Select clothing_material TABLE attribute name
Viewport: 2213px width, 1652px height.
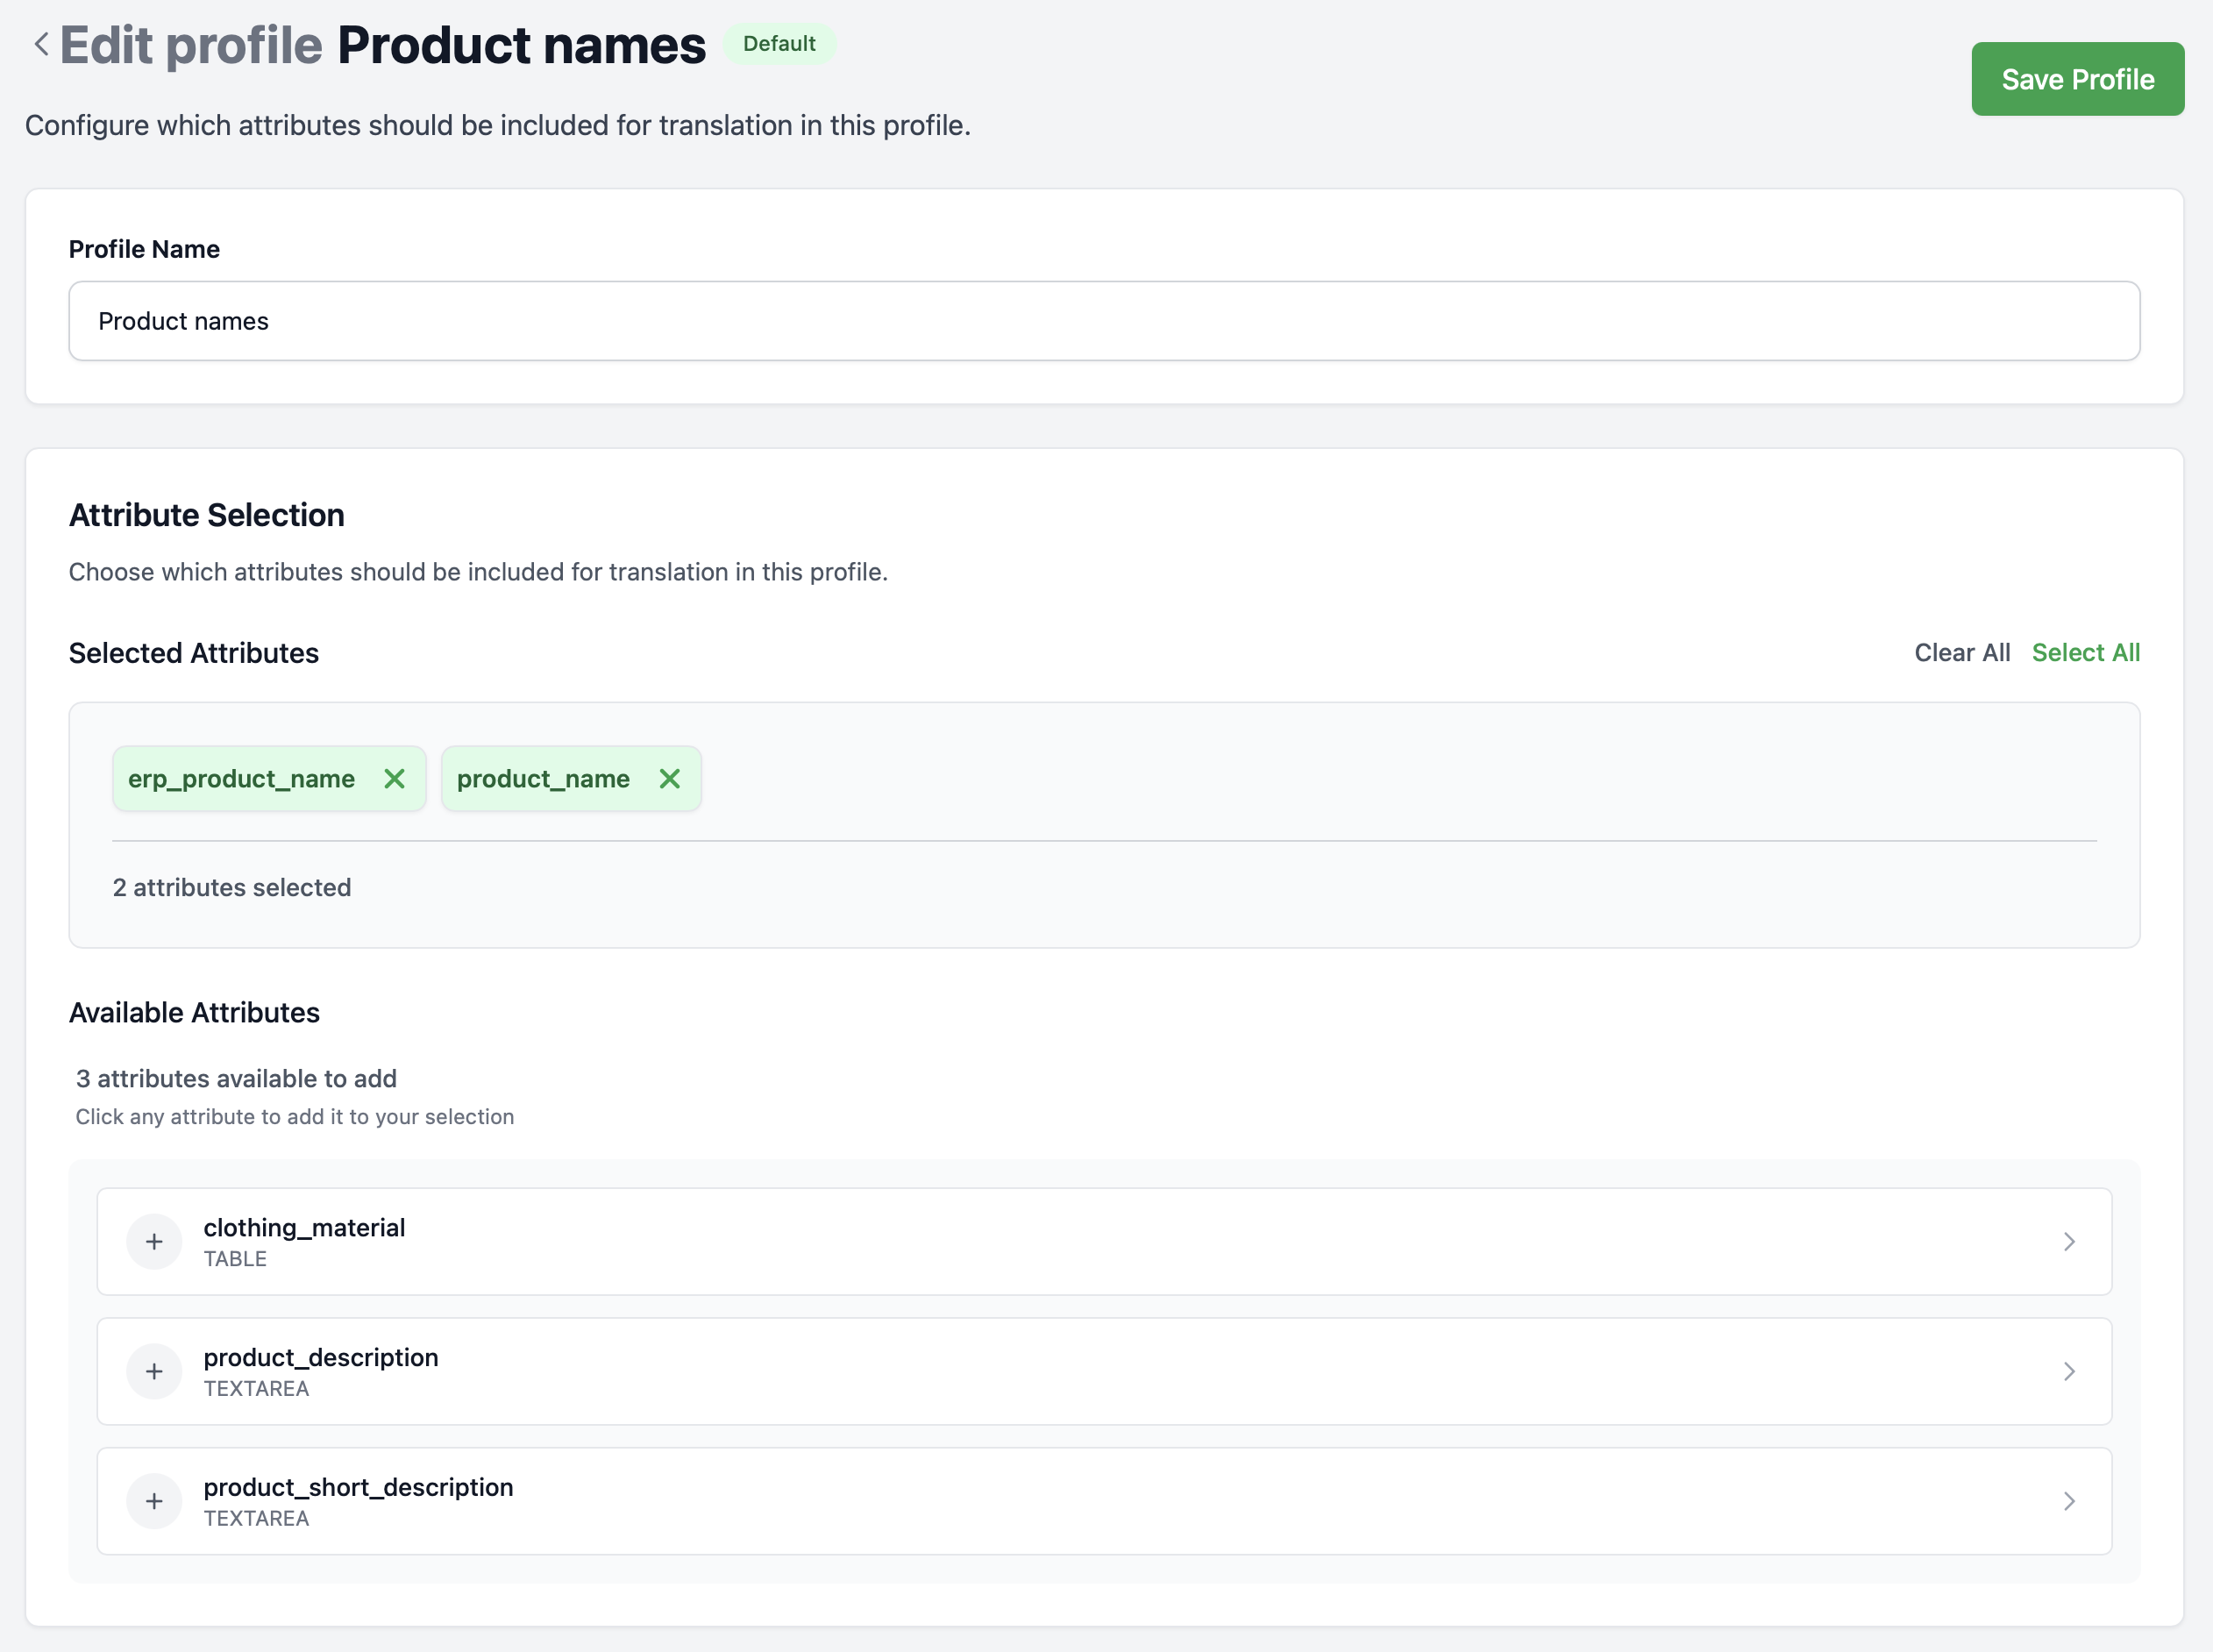click(304, 1228)
